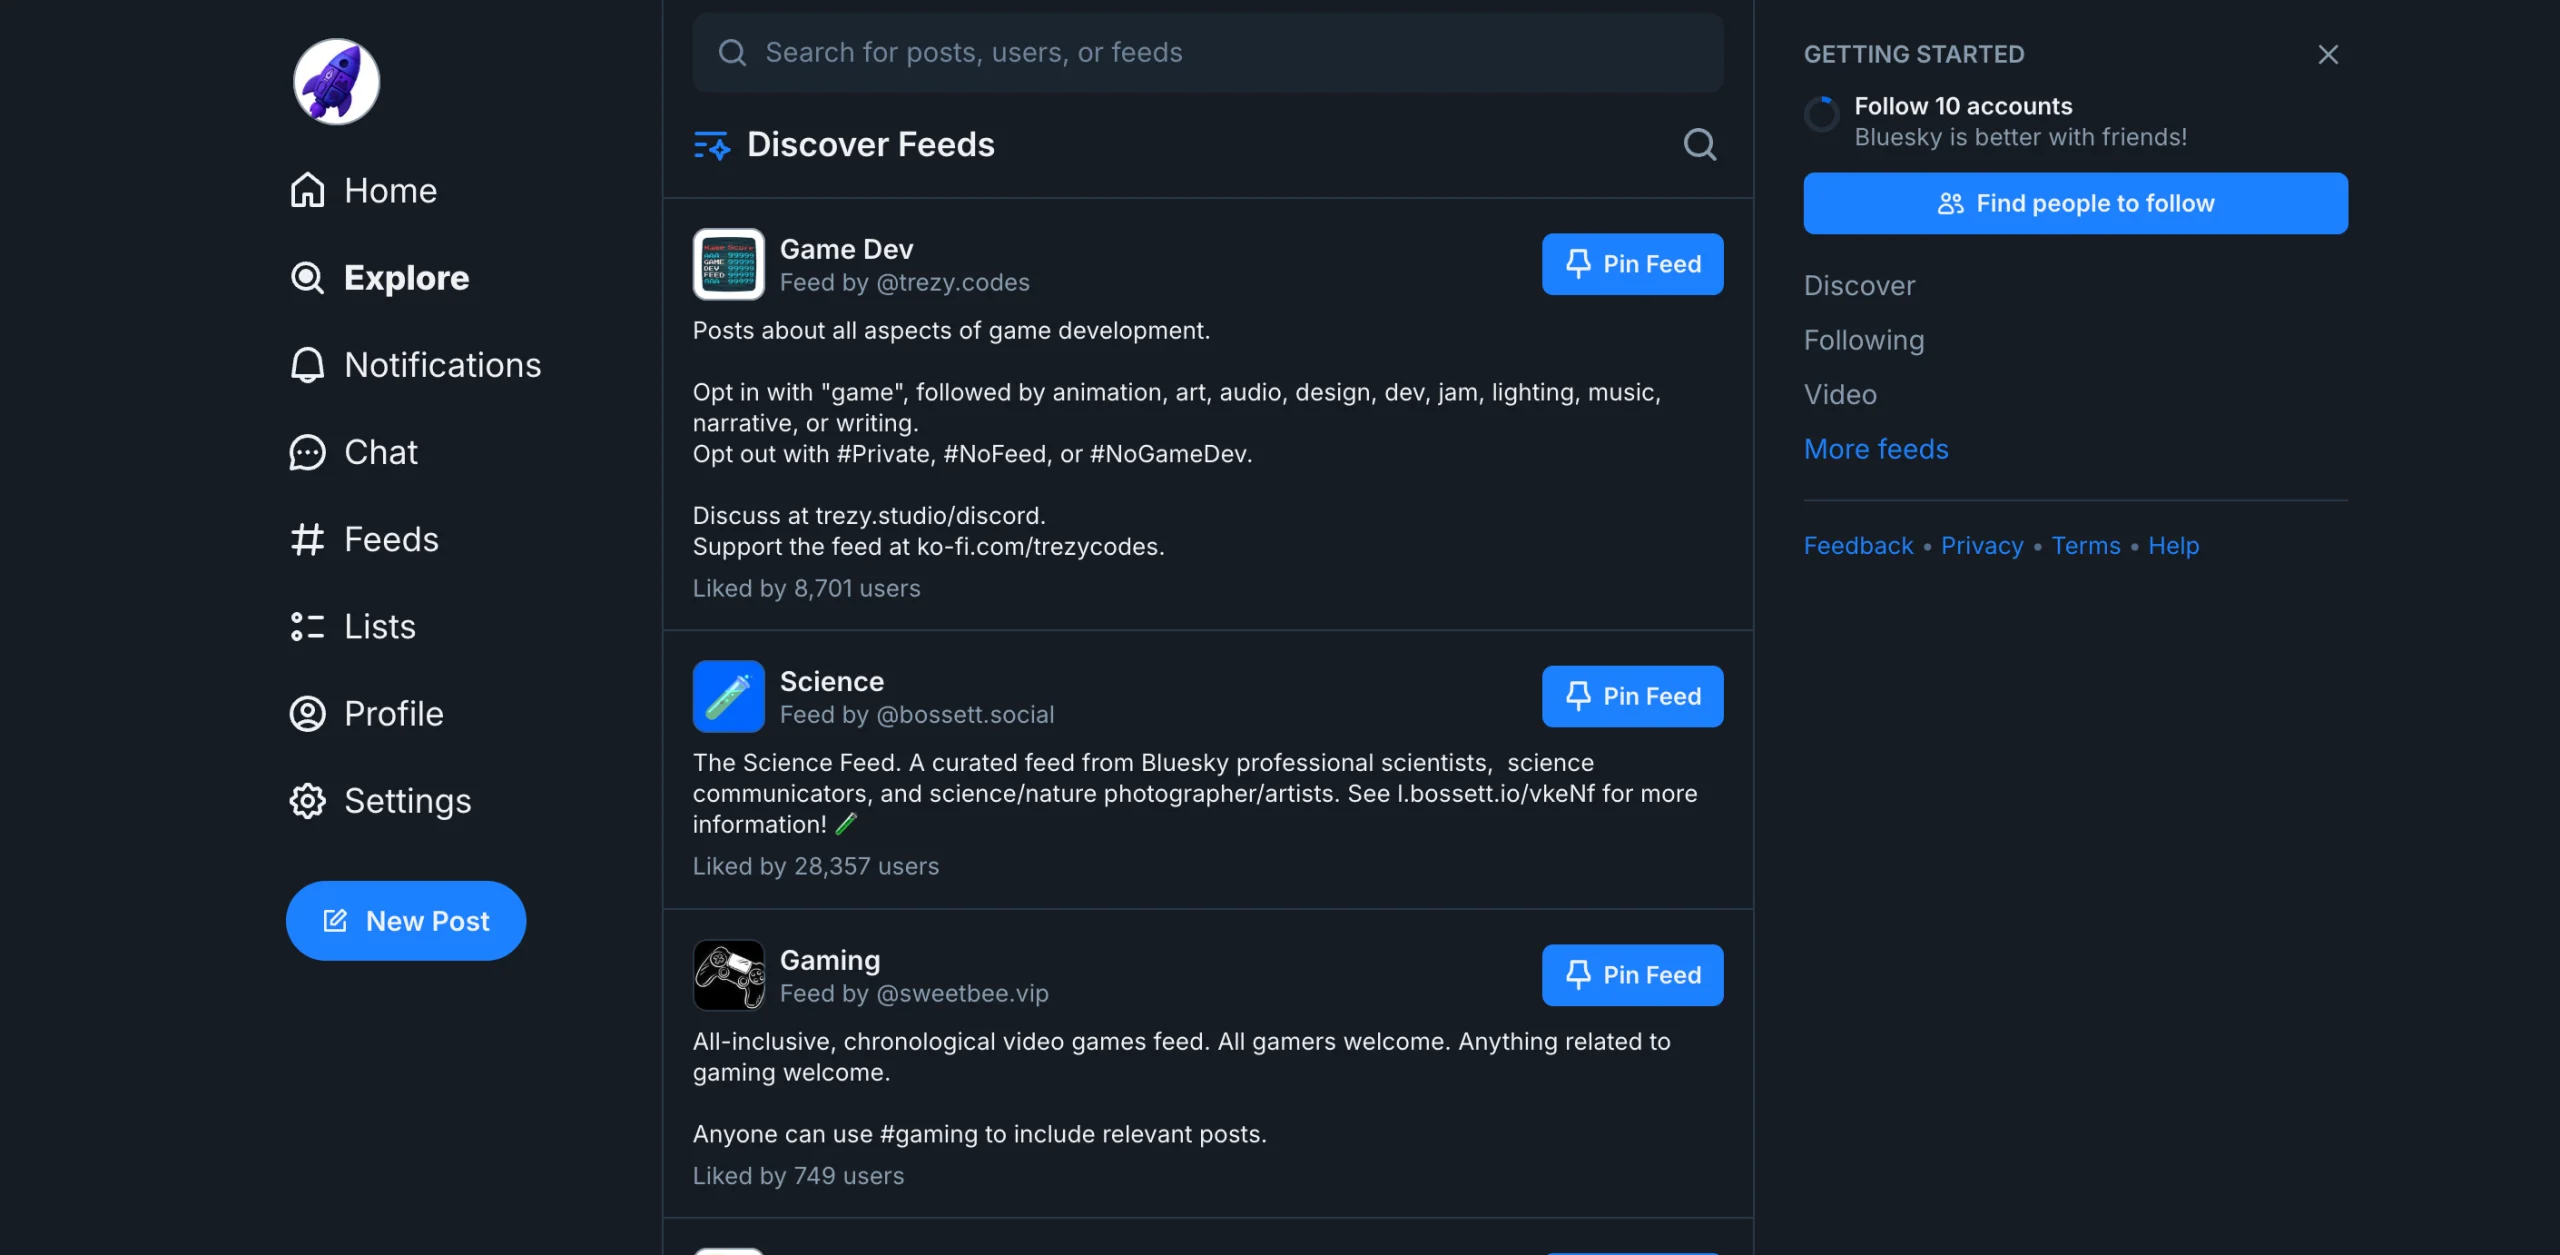Open Notifications from the sidebar
2560x1255 pixels.
coord(307,364)
